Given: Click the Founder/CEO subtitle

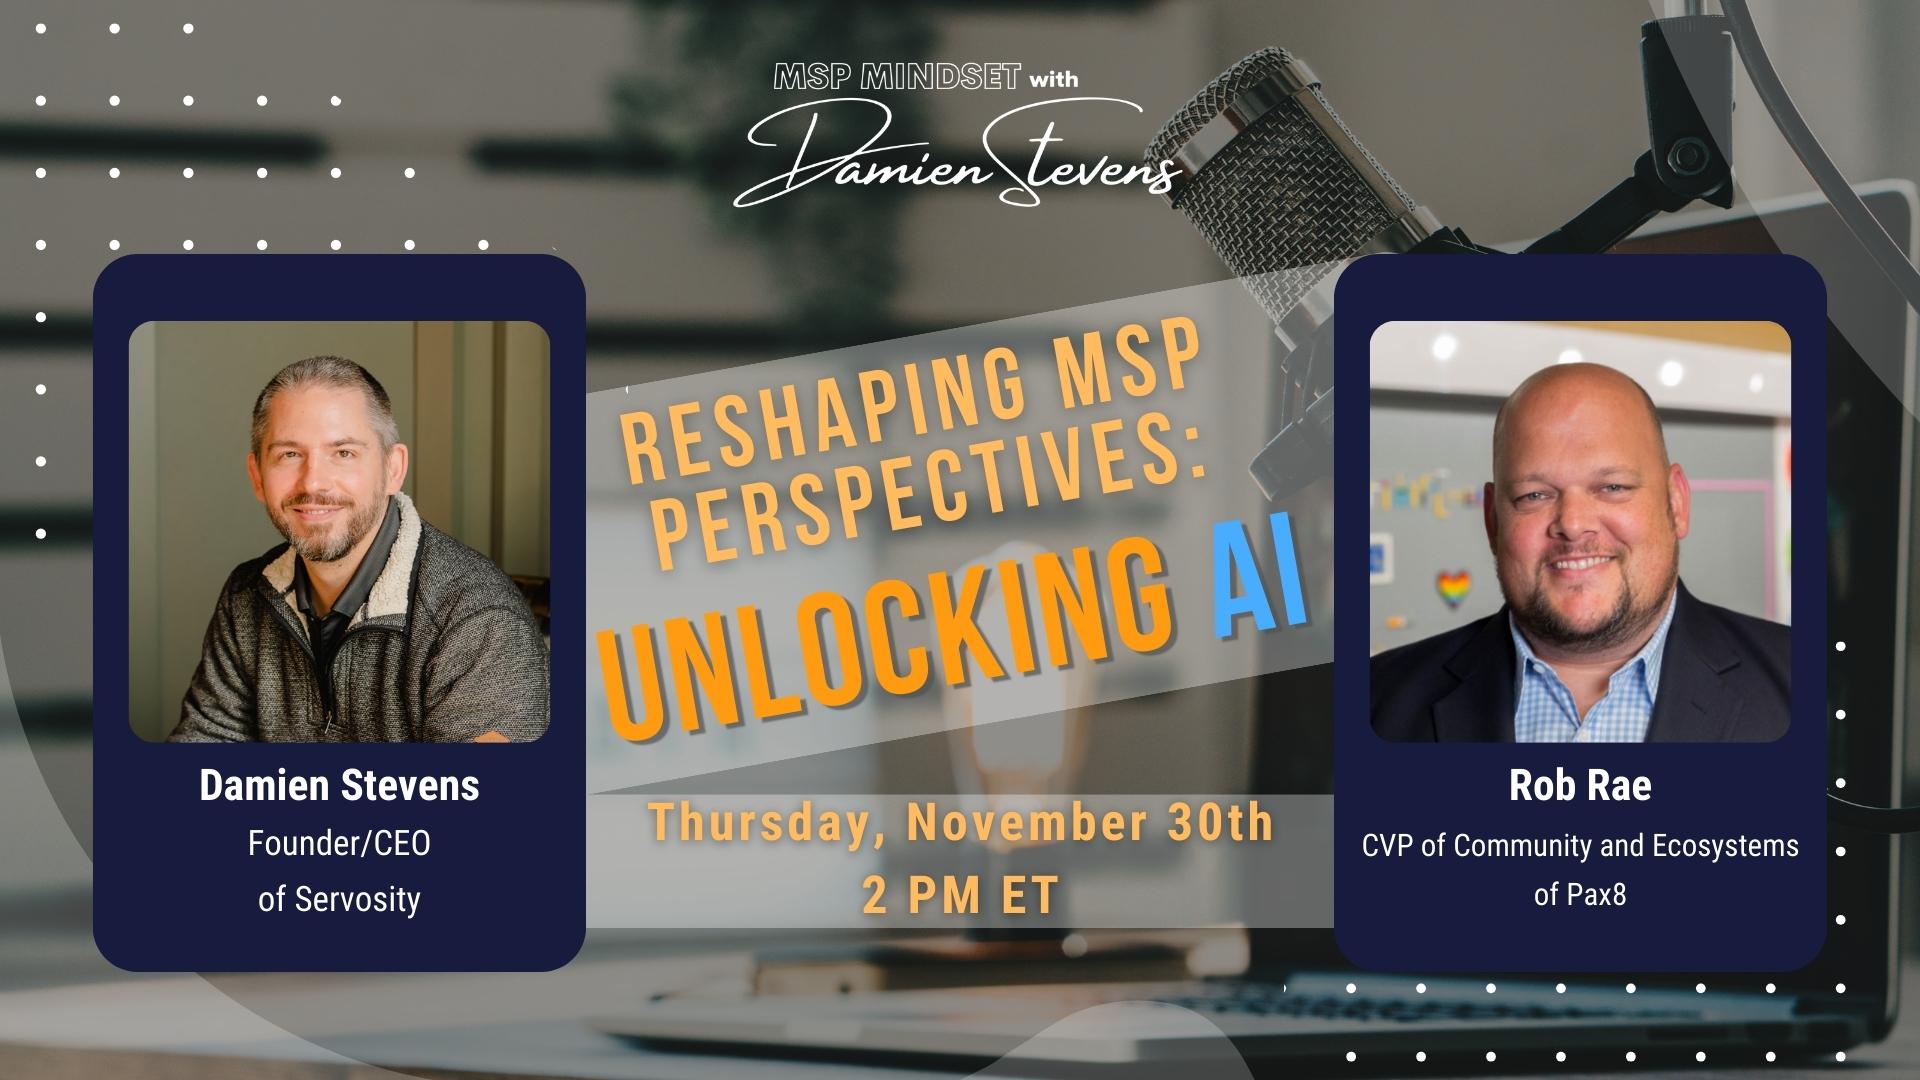Looking at the screenshot, I should point(339,843).
